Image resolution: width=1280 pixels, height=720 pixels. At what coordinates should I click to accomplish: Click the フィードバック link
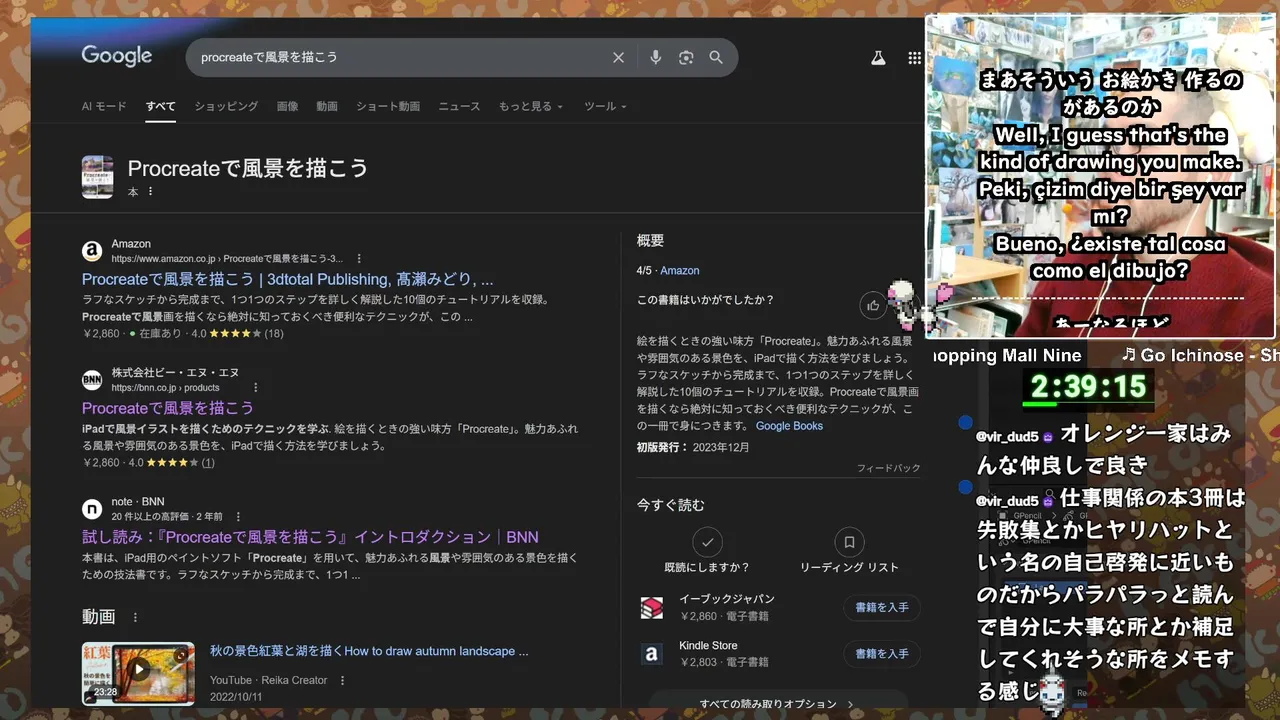coord(888,468)
